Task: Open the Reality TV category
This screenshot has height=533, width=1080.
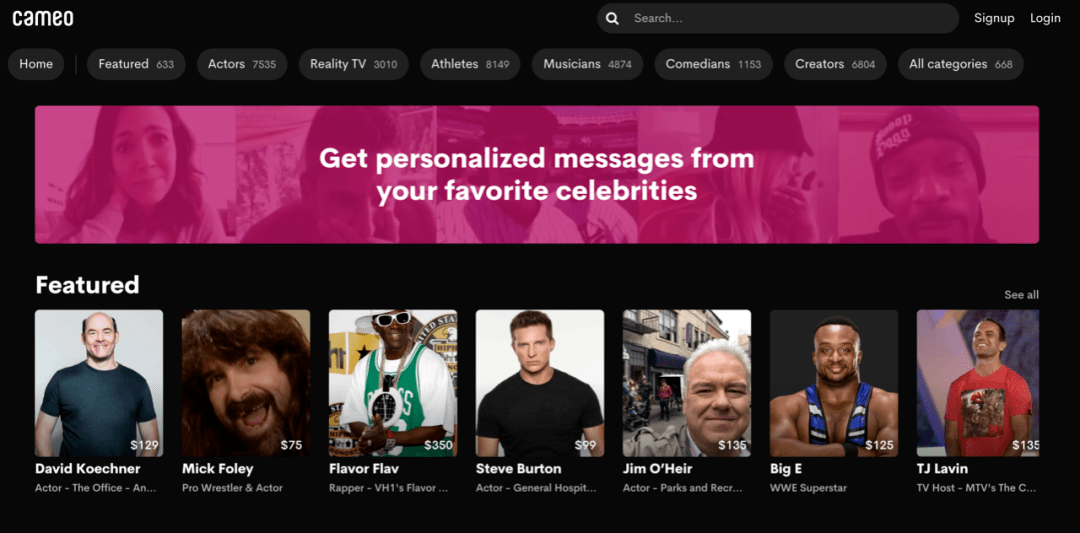Action: [x=353, y=64]
